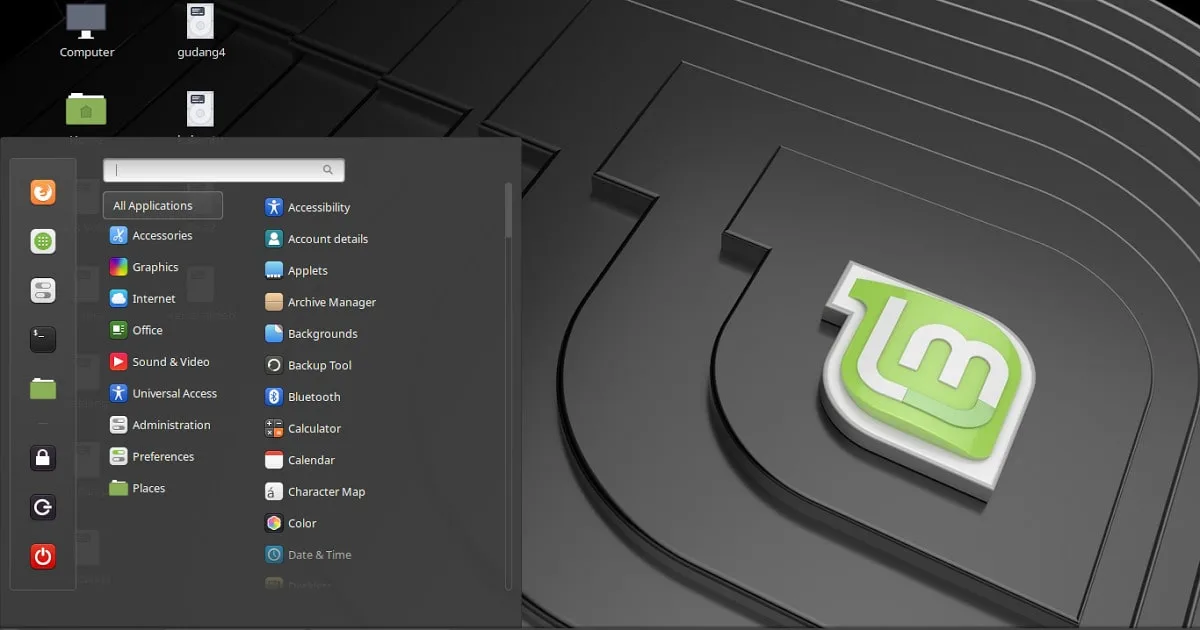Open the Places category
This screenshot has height=630, width=1200.
[163, 488]
